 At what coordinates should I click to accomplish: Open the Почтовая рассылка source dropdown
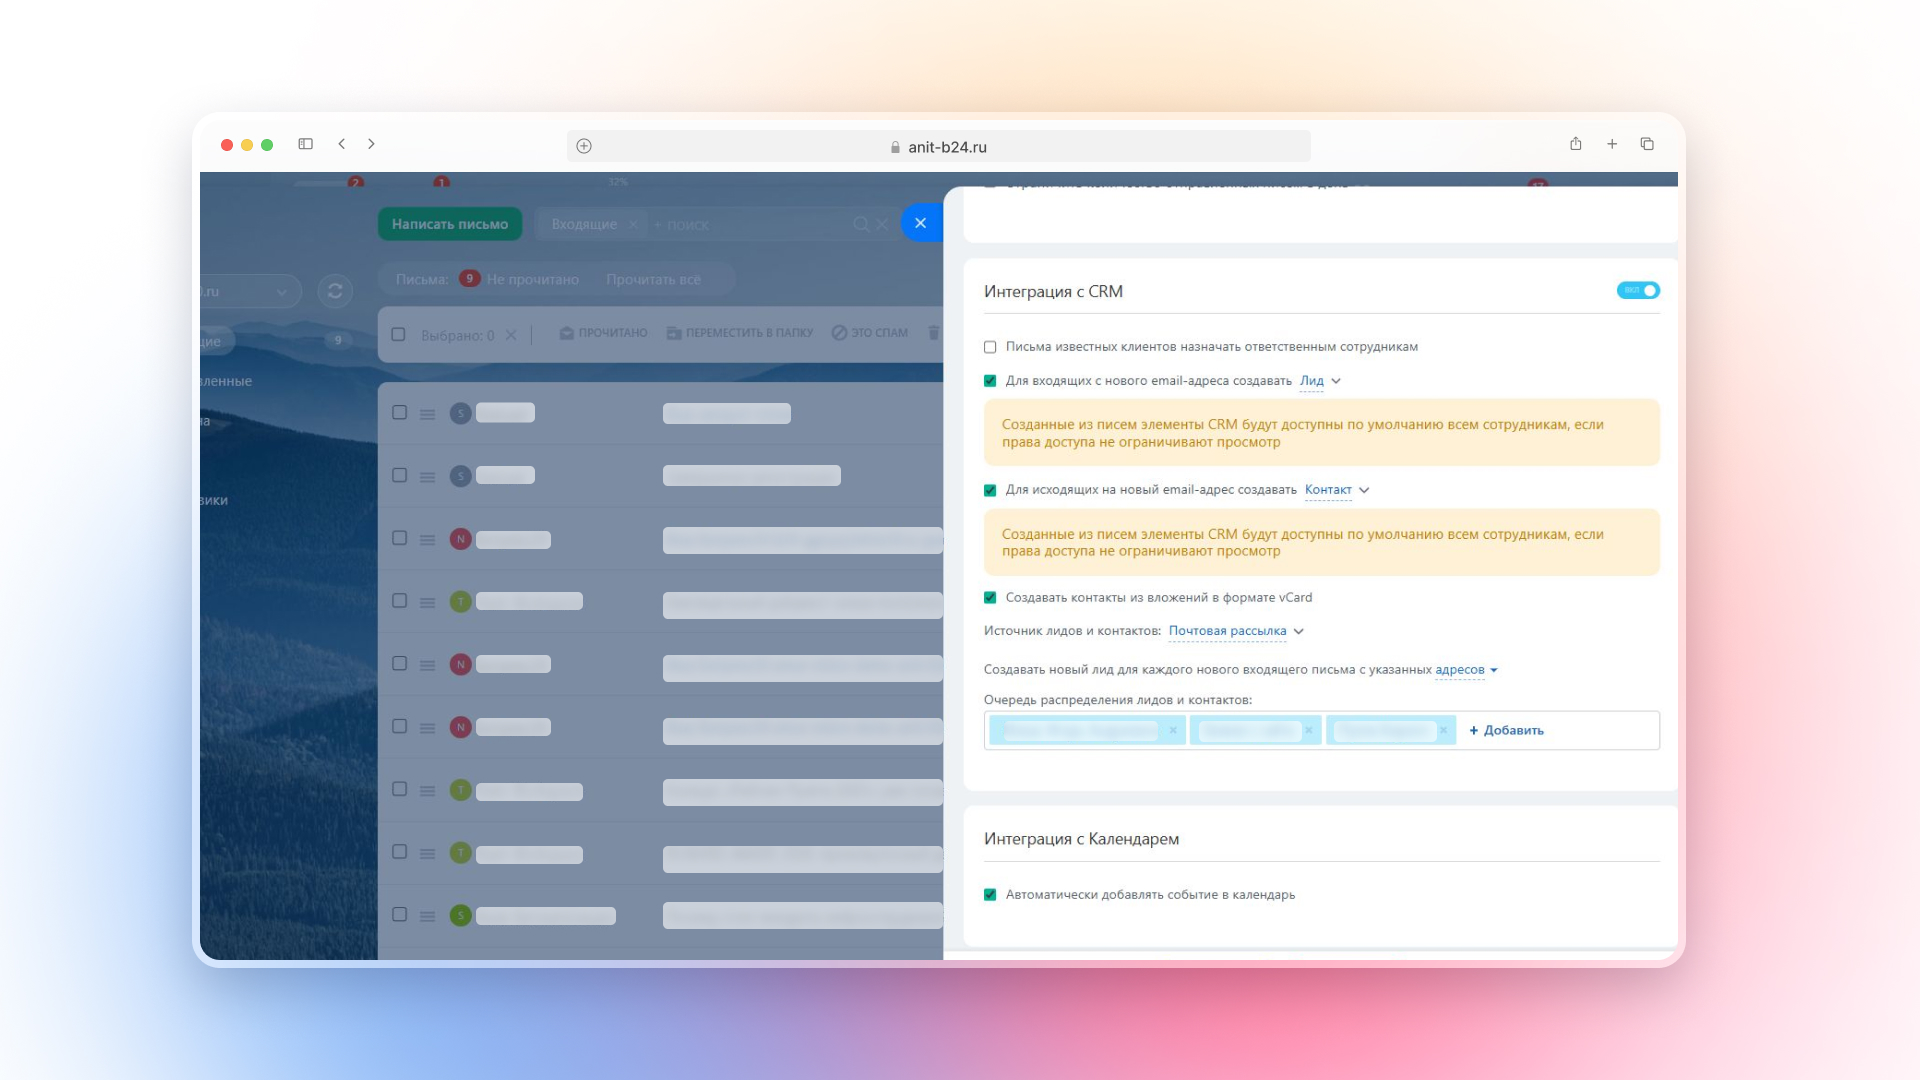pos(1237,631)
